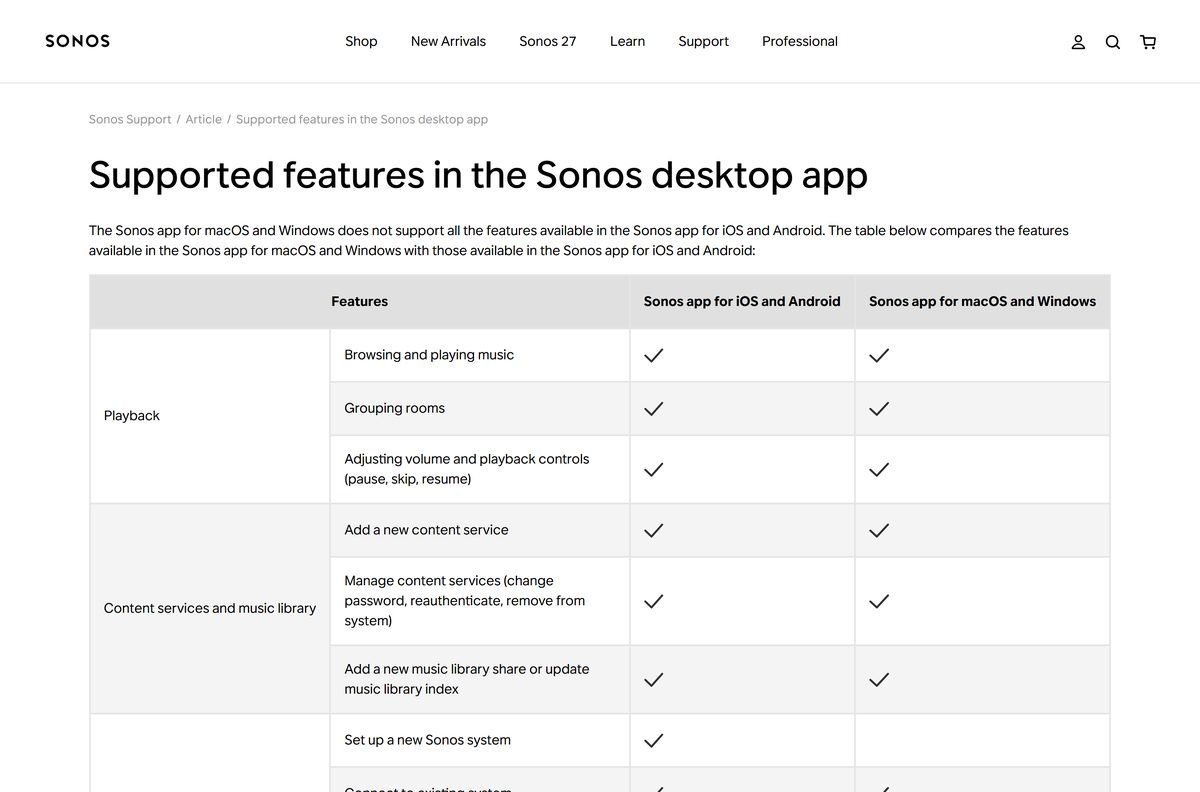Image resolution: width=1200 pixels, height=792 pixels.
Task: Select the page title heading
Action: tap(478, 175)
